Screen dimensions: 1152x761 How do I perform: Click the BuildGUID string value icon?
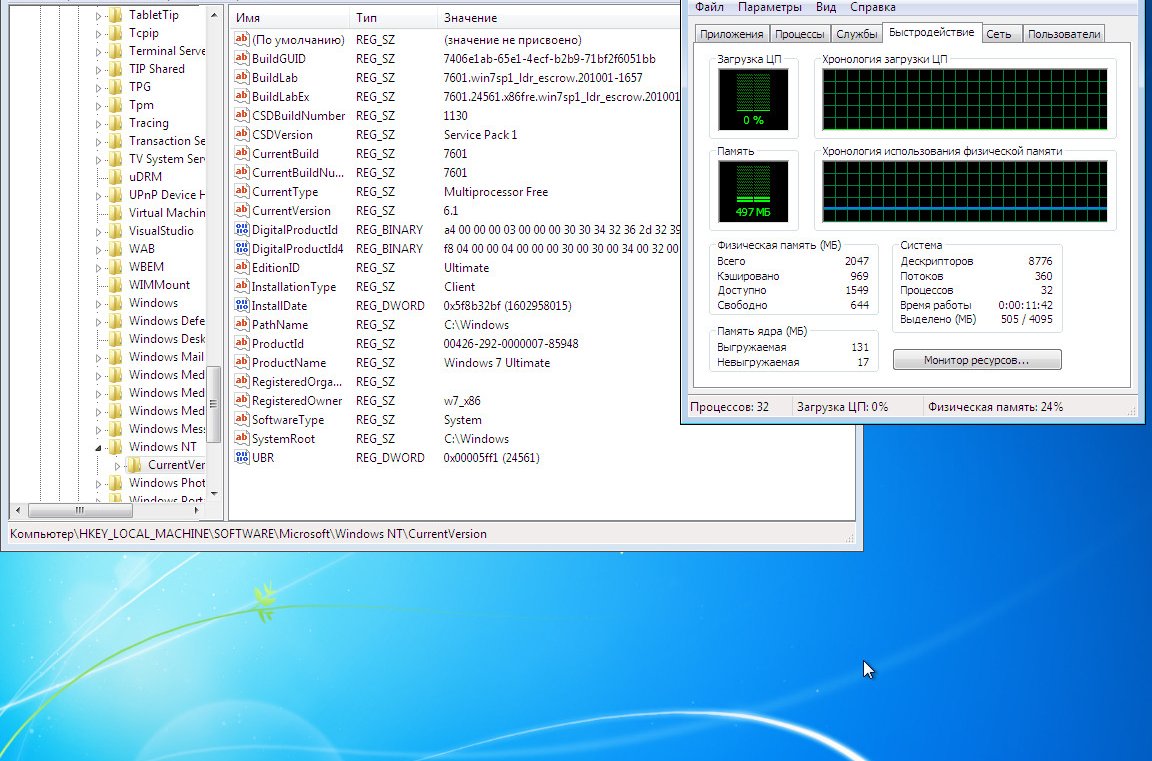[x=242, y=58]
